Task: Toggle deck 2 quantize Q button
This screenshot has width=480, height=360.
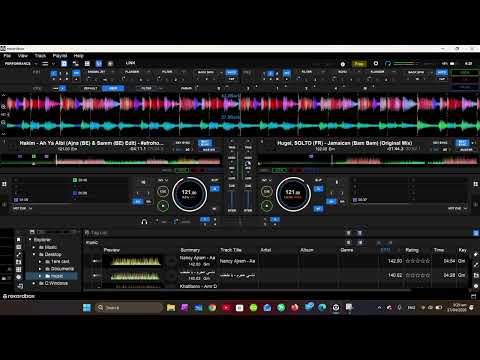Action: [x=319, y=189]
